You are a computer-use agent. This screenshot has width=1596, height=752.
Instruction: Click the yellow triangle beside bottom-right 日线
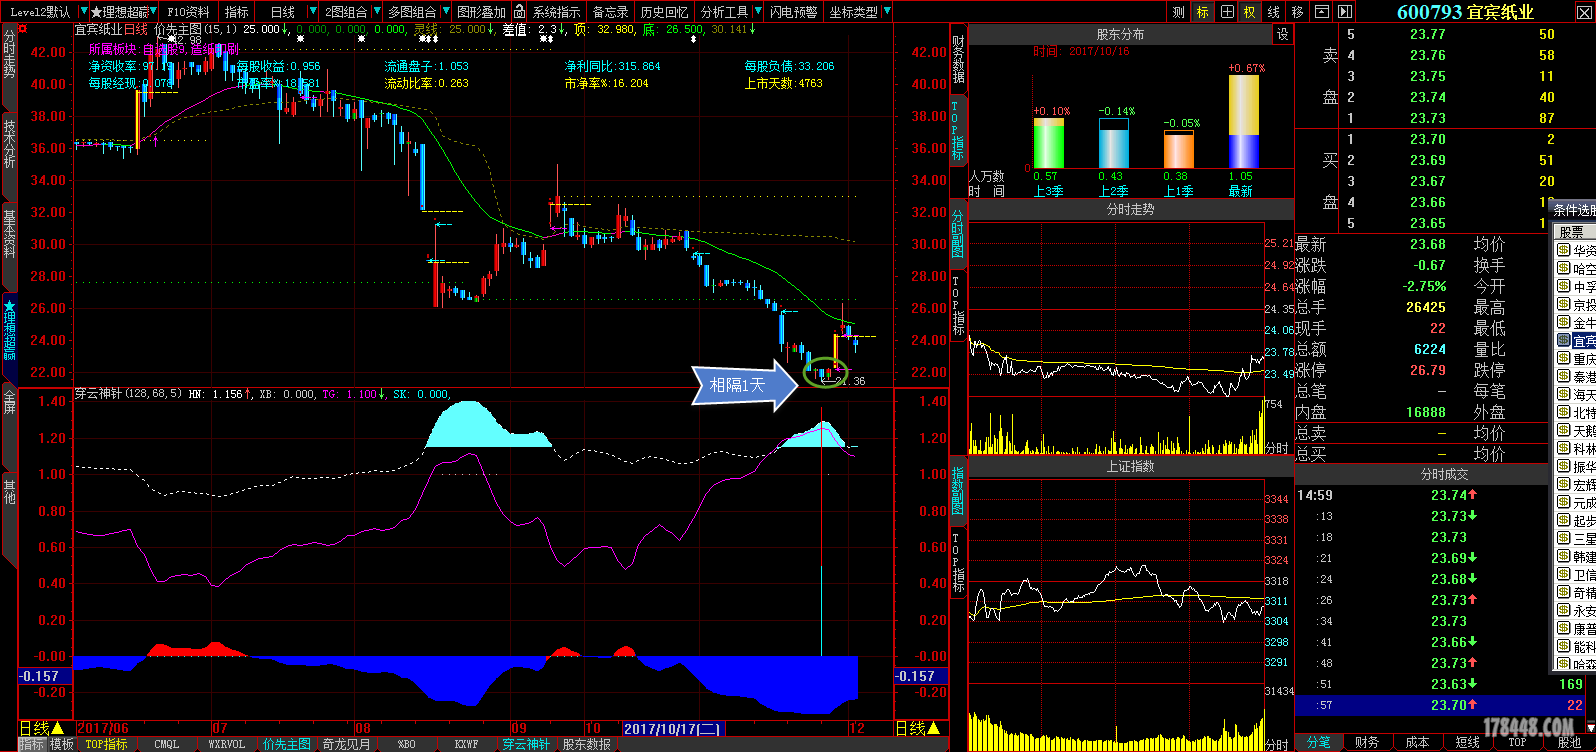935,728
